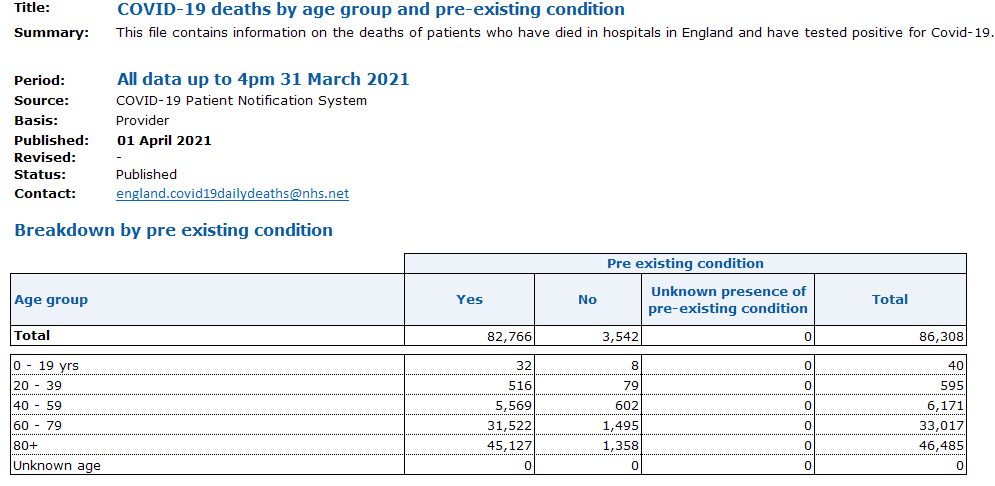Click the published date '01 April 2021'
Viewport: 995px width, 486px height.
pos(164,141)
